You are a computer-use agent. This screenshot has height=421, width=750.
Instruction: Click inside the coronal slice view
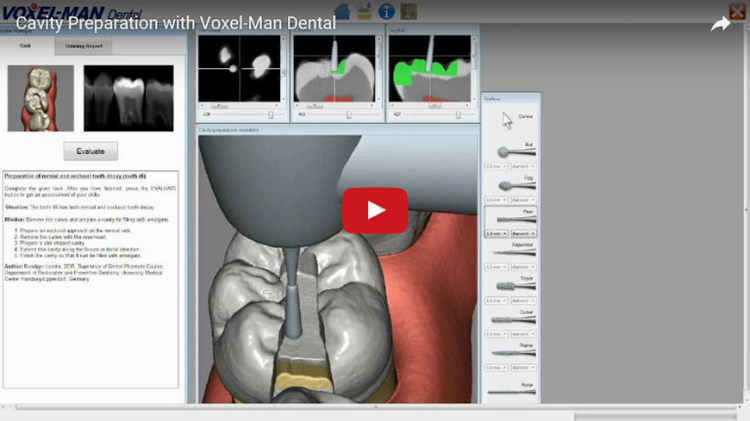[x=334, y=68]
